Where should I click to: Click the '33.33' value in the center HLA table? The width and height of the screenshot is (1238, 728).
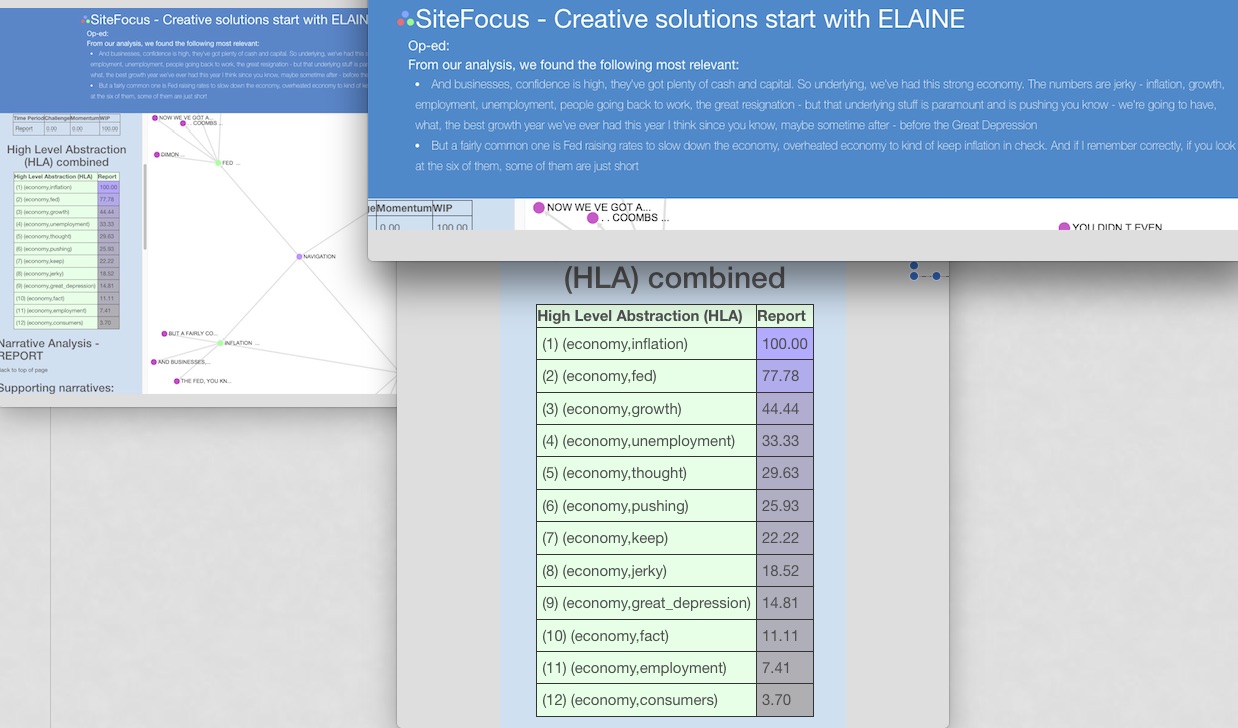point(785,441)
